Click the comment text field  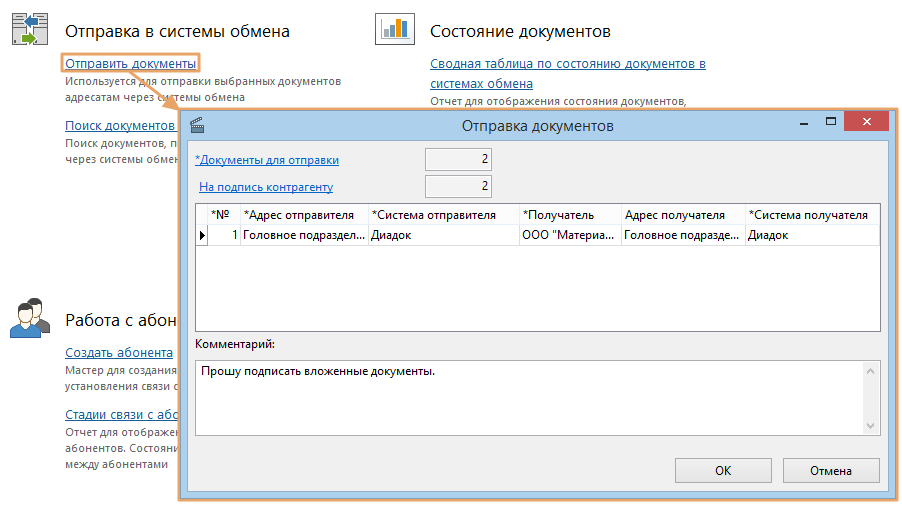tap(530, 397)
